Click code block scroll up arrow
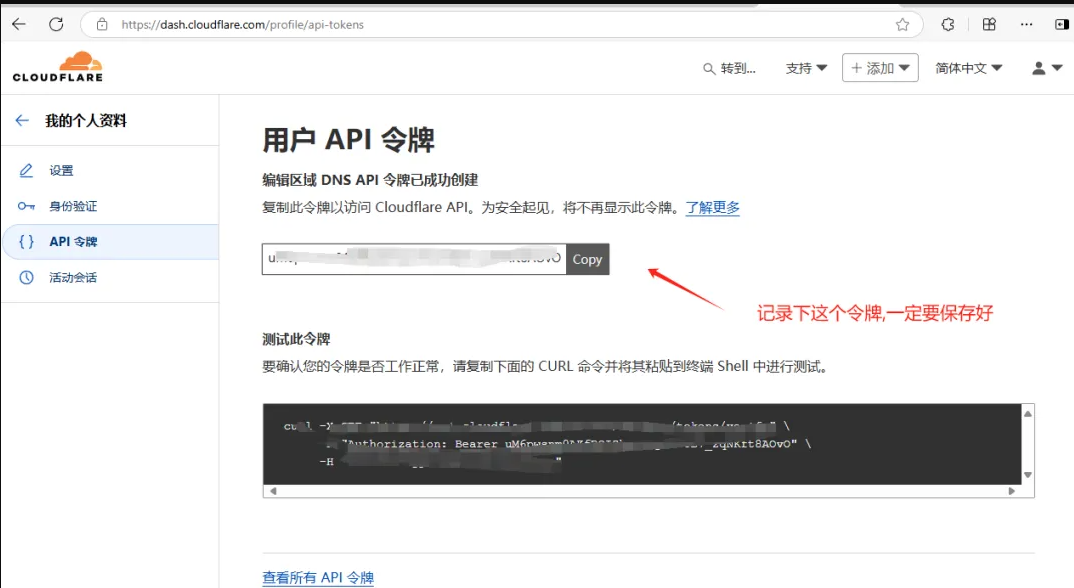This screenshot has width=1074, height=588. 1027,413
